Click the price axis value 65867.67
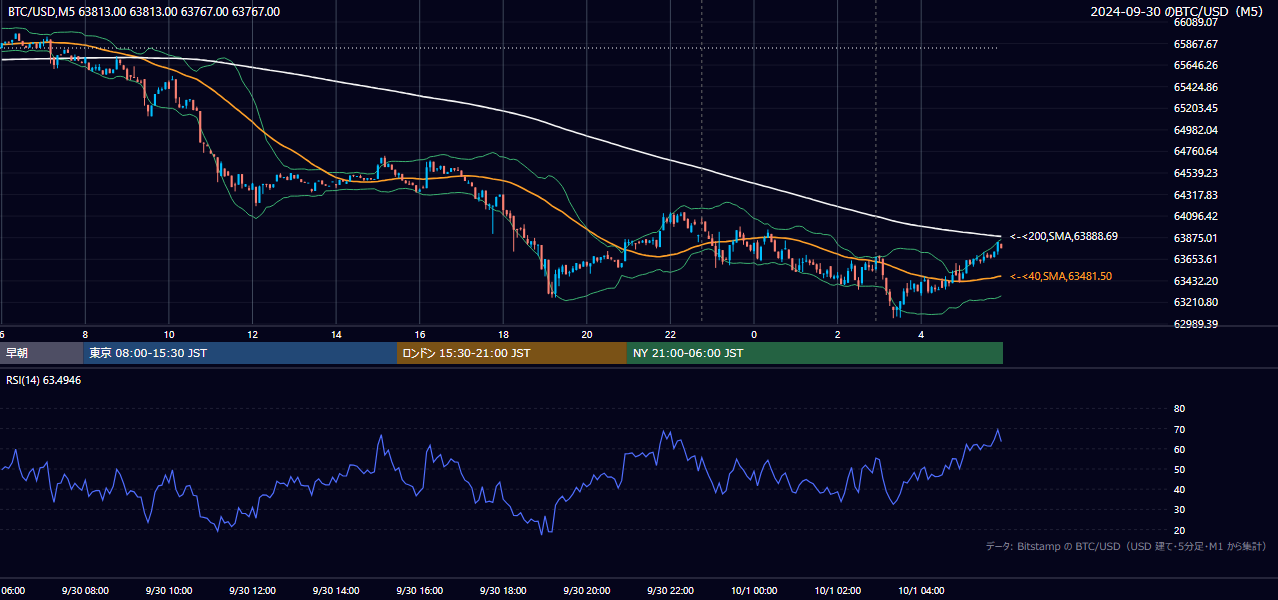Image resolution: width=1278 pixels, height=600 pixels. (1195, 44)
